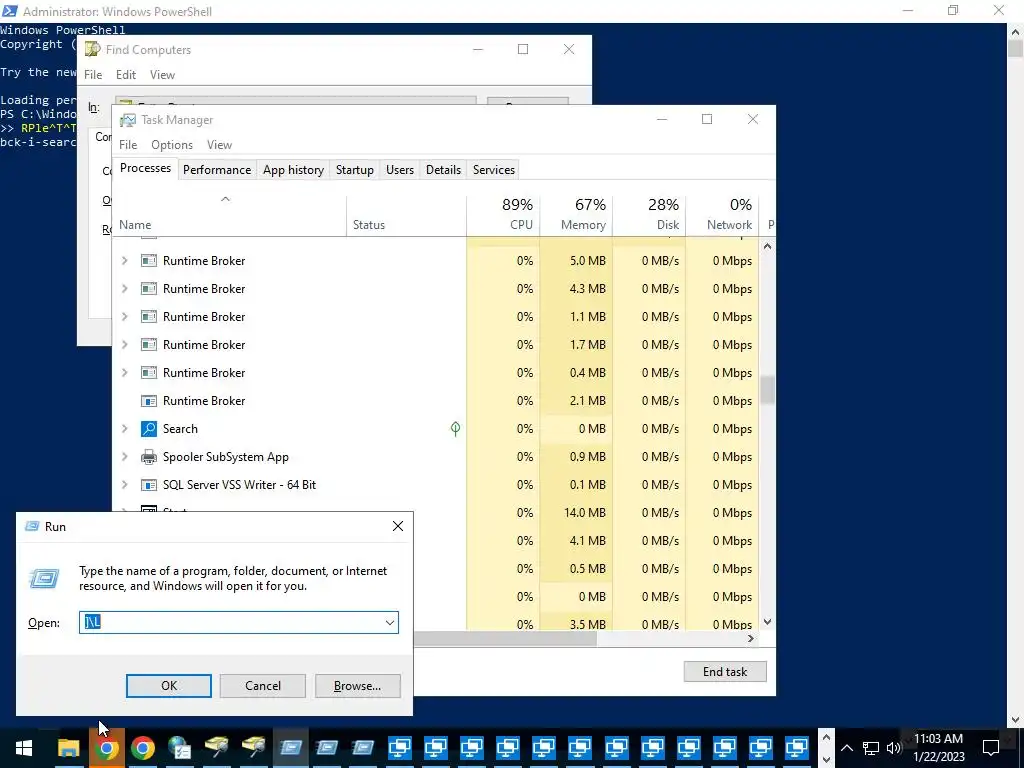Expand the Runtime Broker row using 1.1 MB
This screenshot has height=768, width=1024.
pos(125,317)
